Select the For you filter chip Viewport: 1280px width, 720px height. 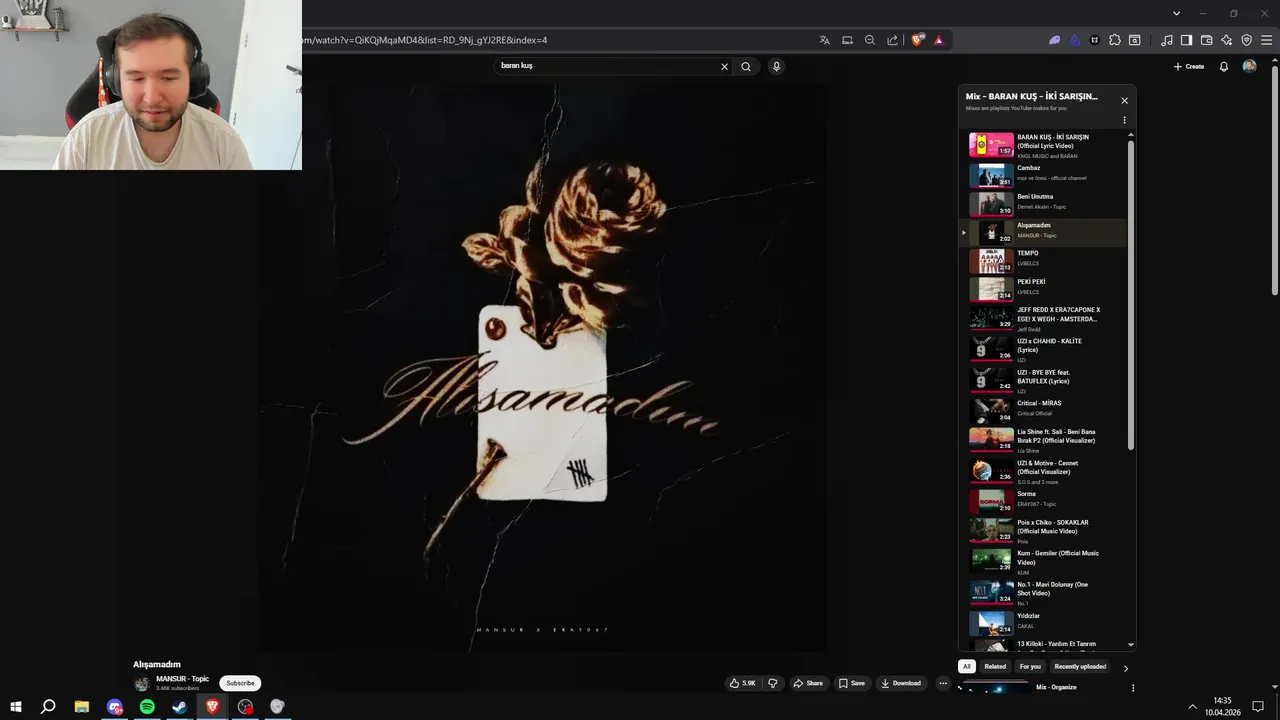point(1030,666)
